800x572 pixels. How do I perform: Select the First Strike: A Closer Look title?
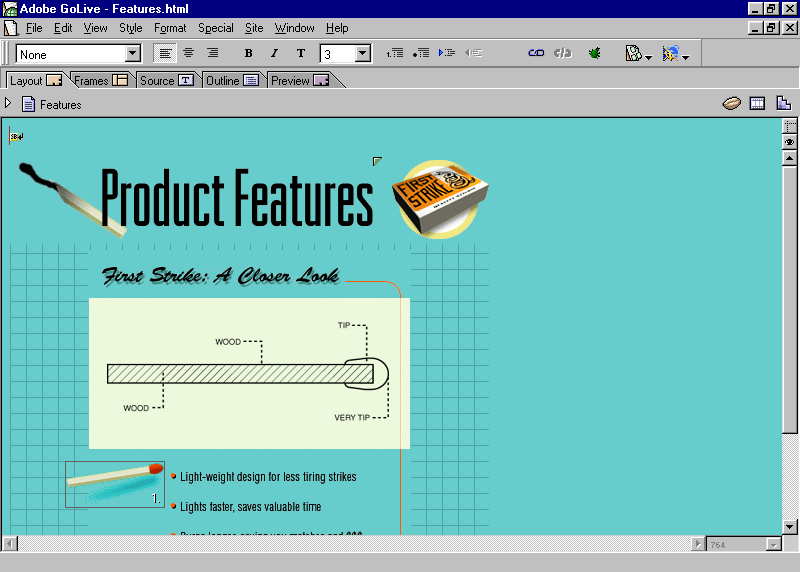[x=220, y=276]
